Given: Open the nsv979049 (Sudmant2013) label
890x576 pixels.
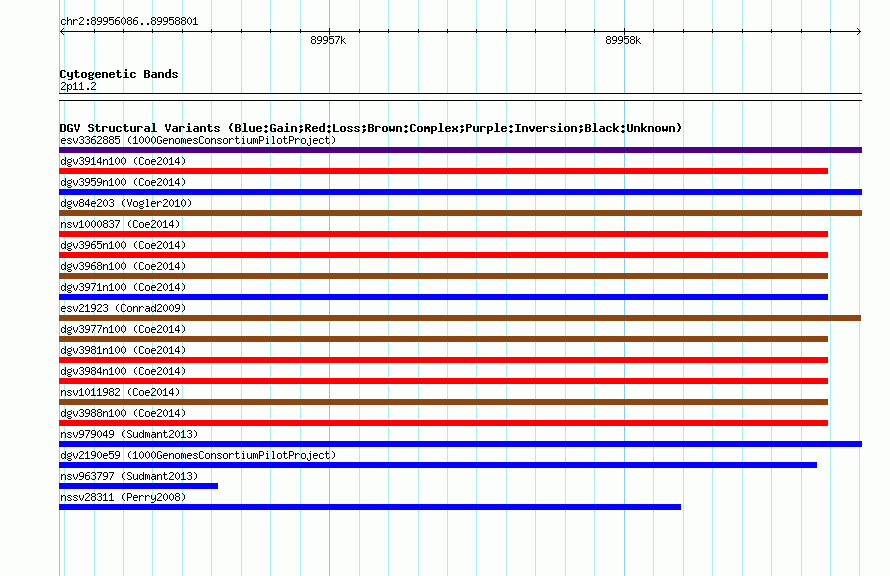Looking at the screenshot, I should click(x=129, y=434).
